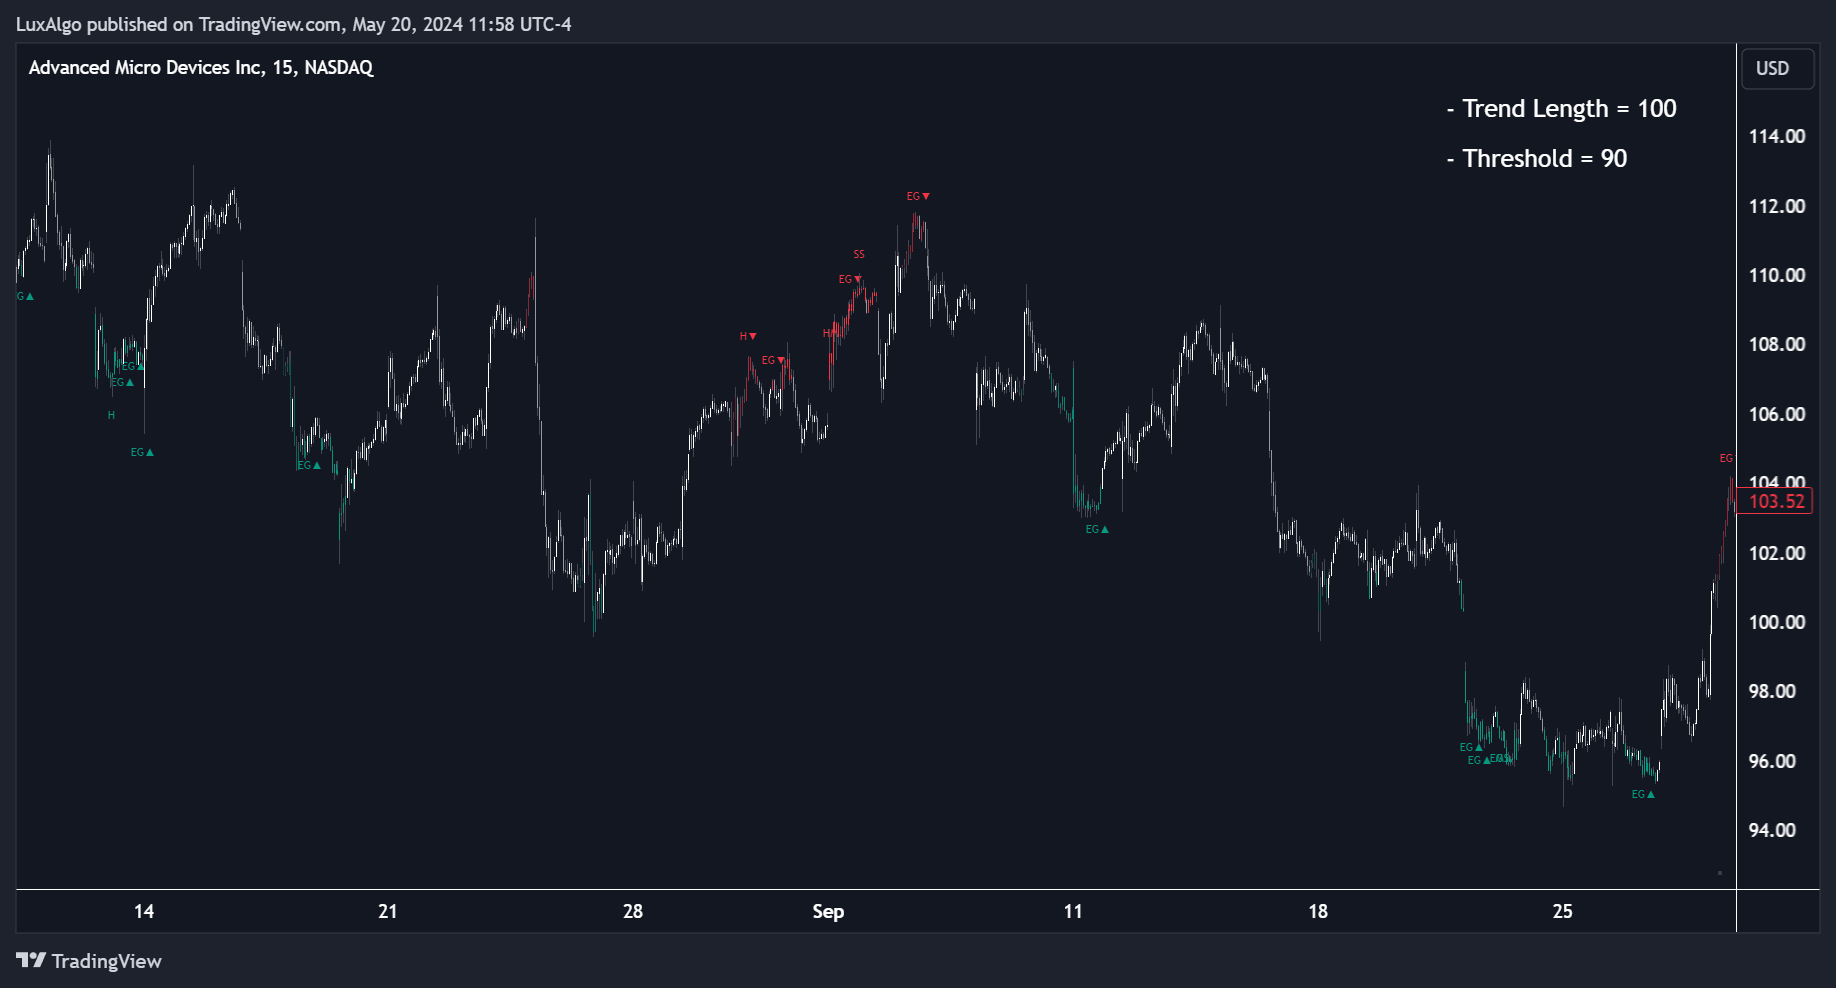Click the 106.00 price axis label
Screen dimensions: 1836x988
click(x=1776, y=414)
